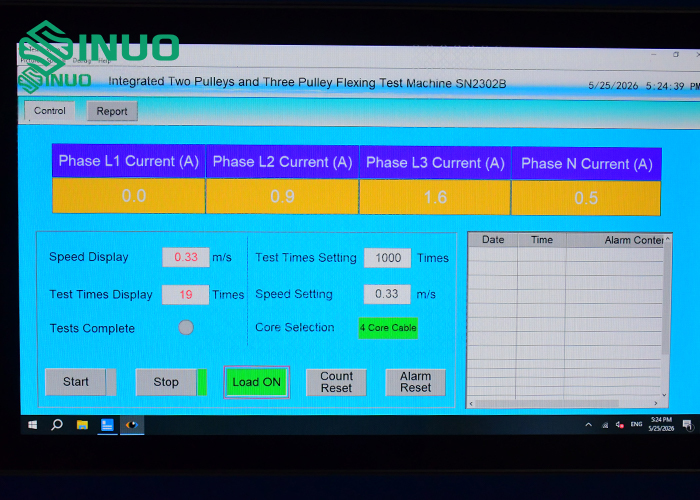Toggle the 4 Core Cable selection
This screenshot has height=500, width=700.
[388, 328]
